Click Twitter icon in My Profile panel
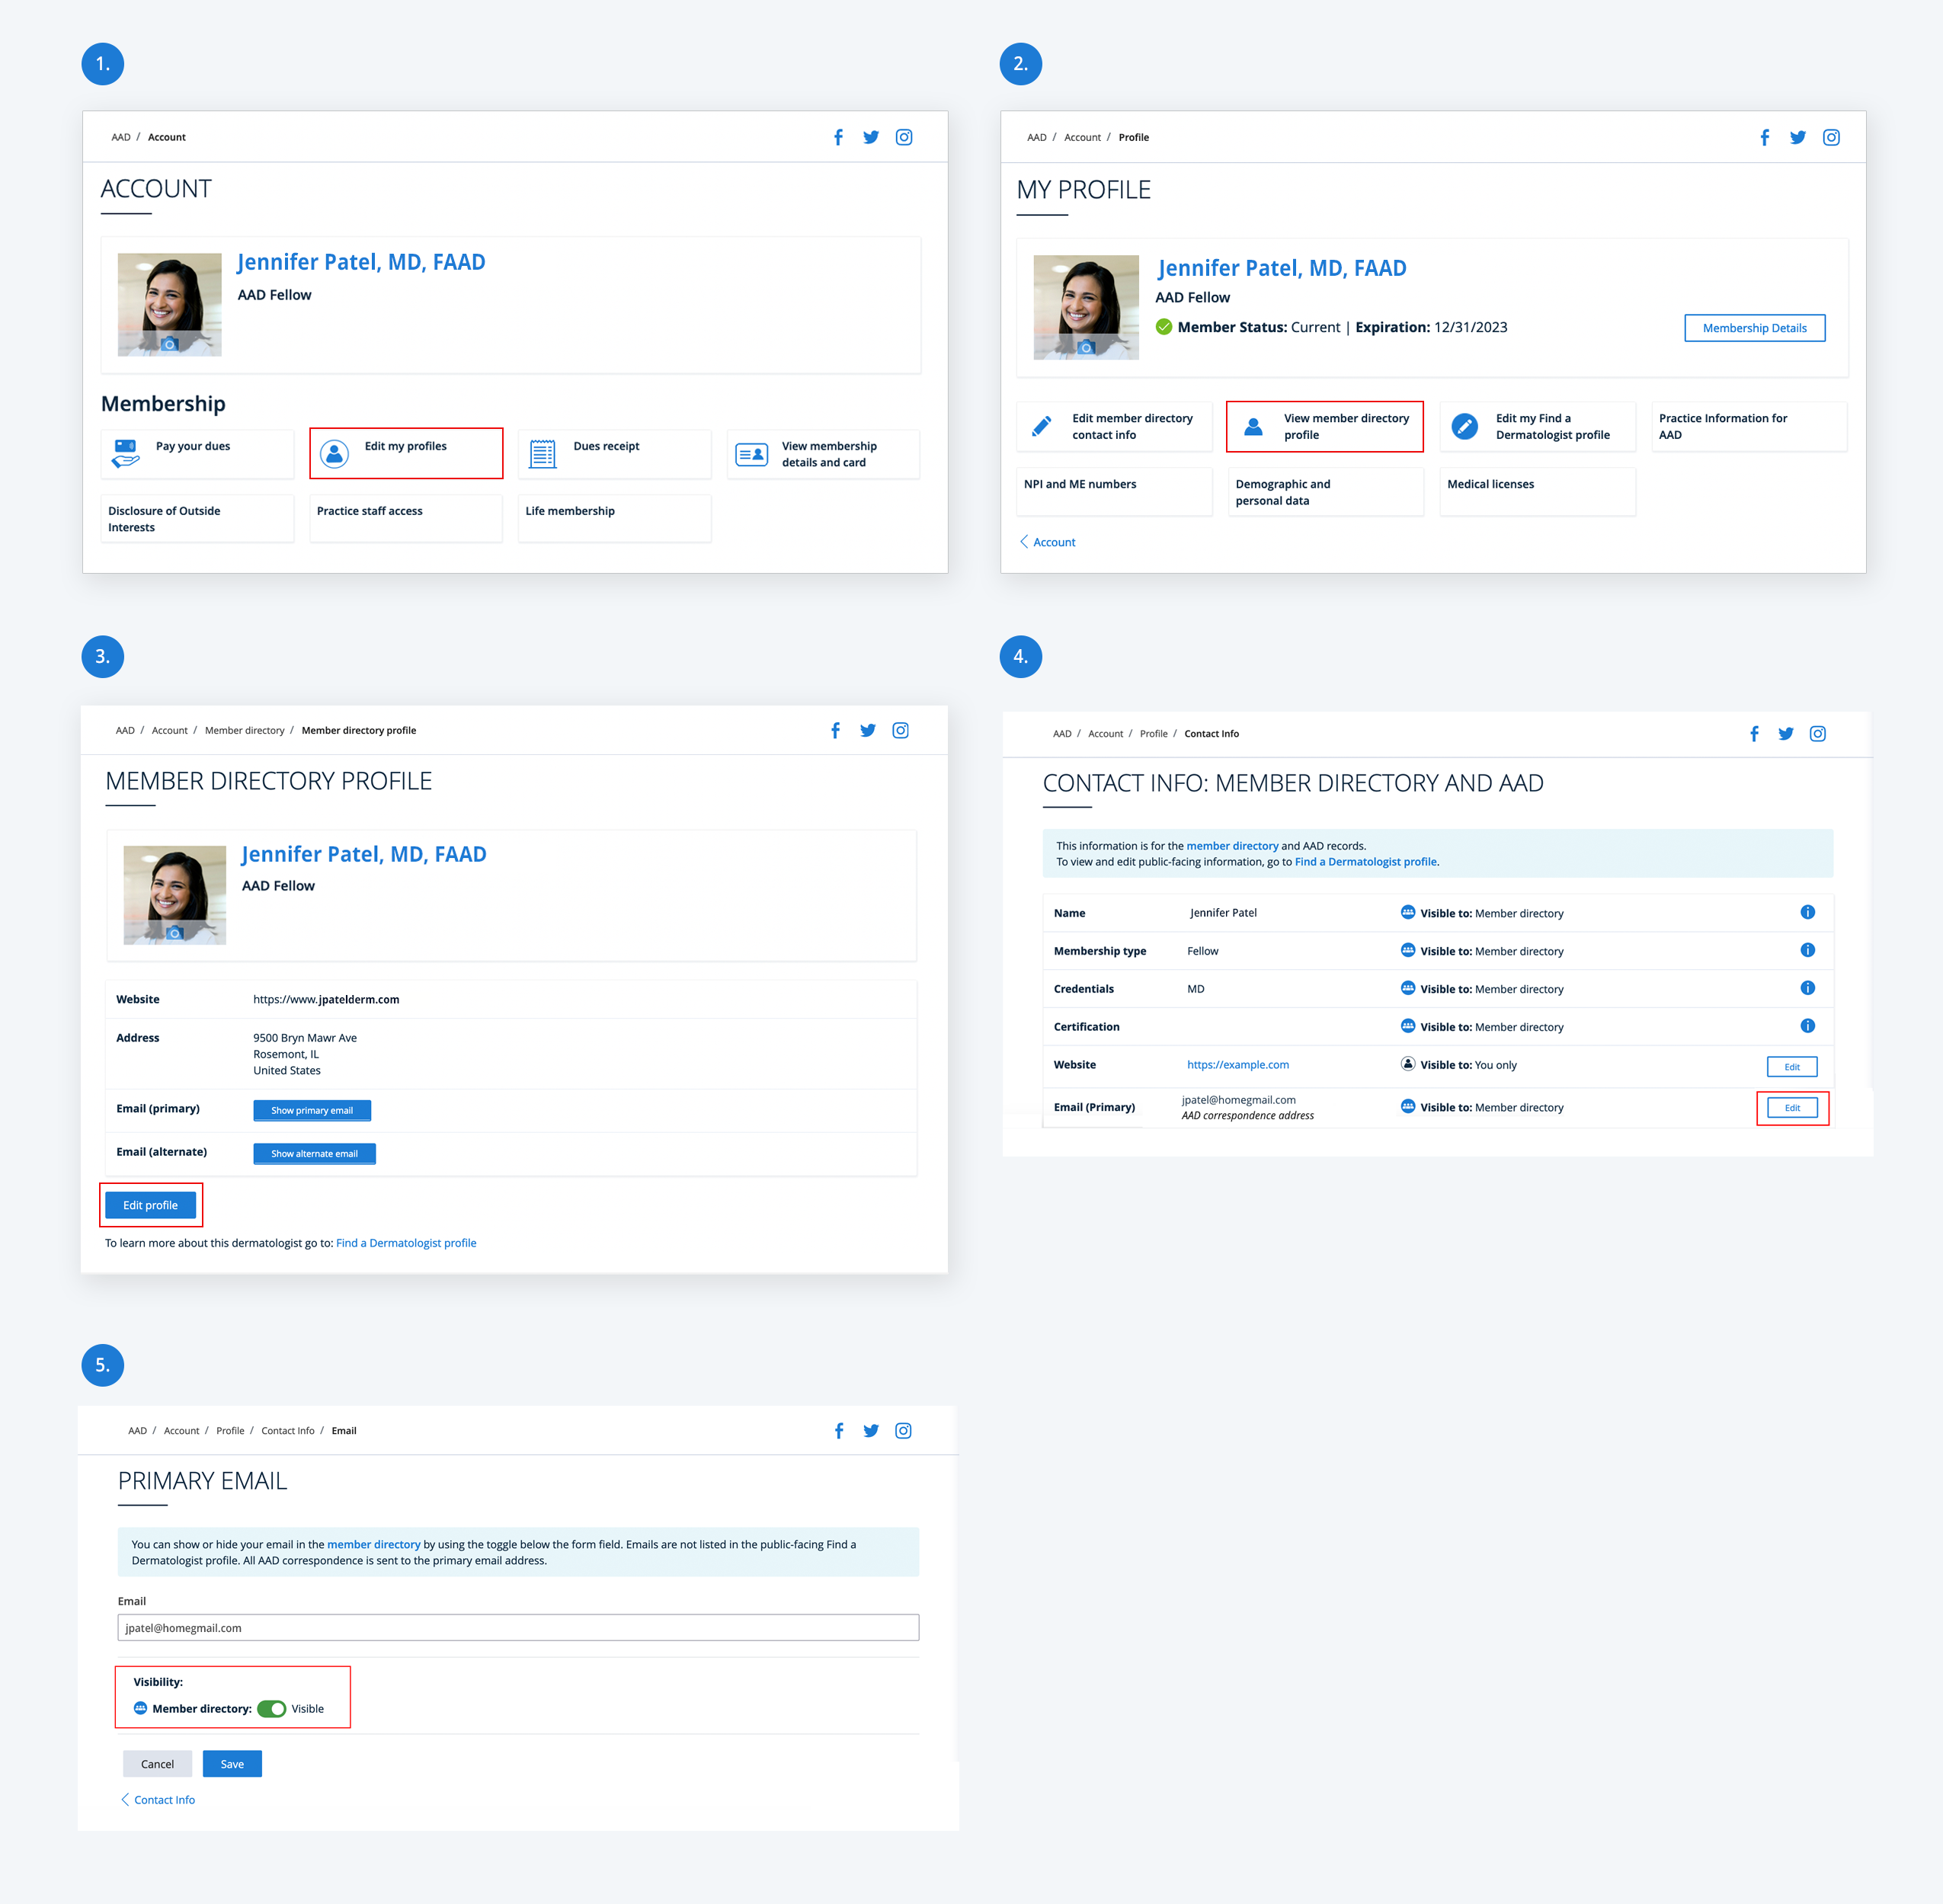The image size is (1943, 1904). click(1798, 137)
